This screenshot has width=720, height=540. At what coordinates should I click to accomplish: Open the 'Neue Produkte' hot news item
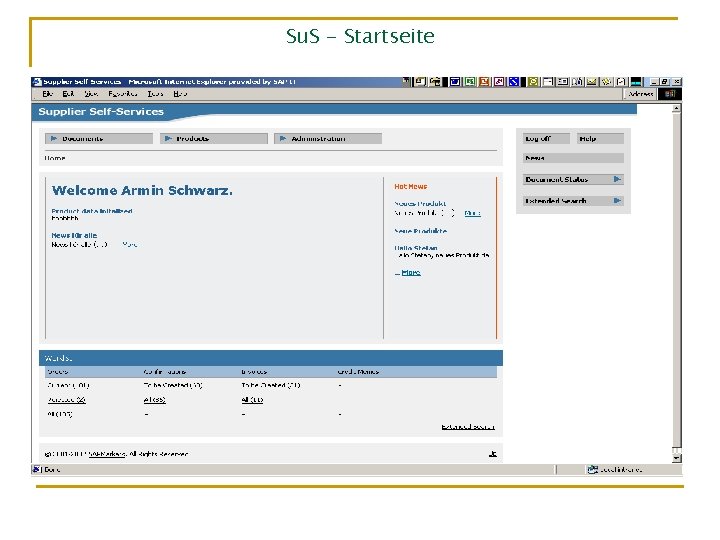coord(421,231)
